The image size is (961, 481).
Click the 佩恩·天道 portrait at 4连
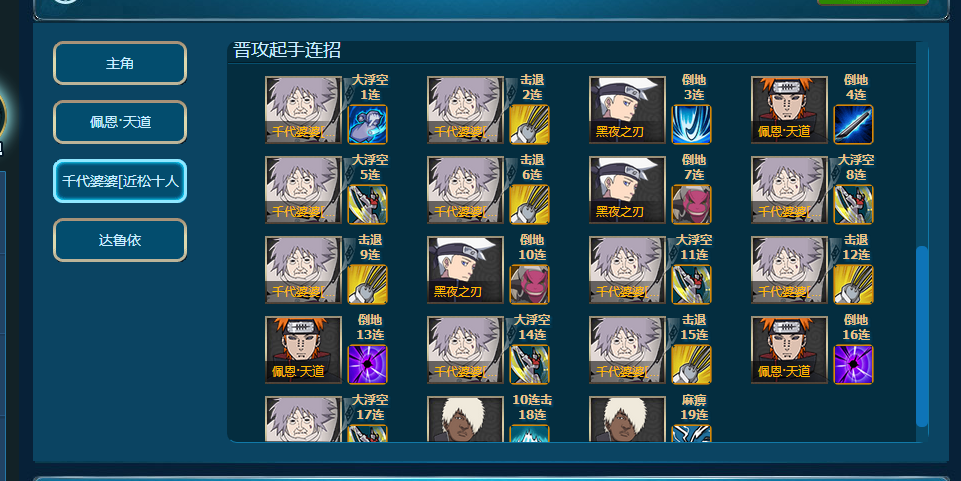coord(789,110)
